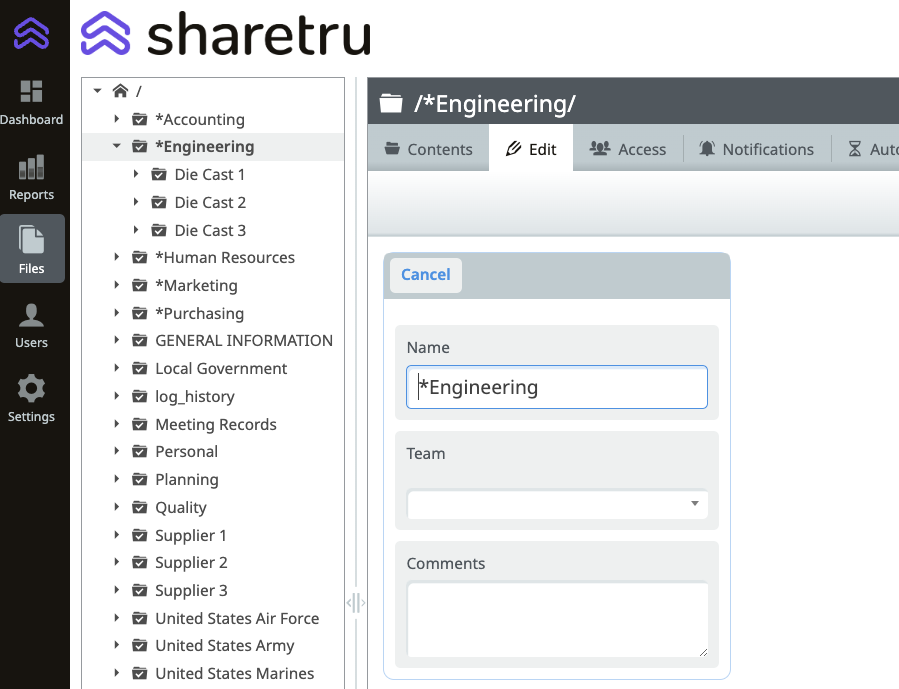Image resolution: width=899 pixels, height=689 pixels.
Task: Select the Personal folder row
Action: pyautogui.click(x=213, y=452)
